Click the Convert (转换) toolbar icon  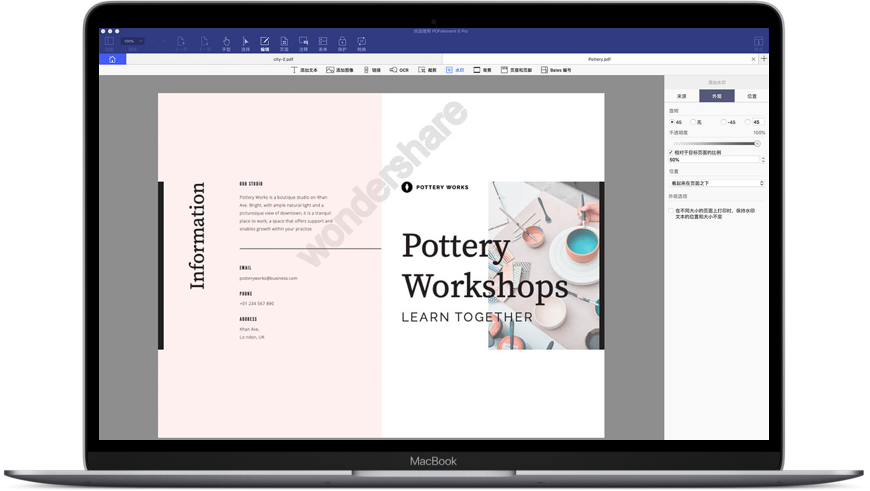tap(361, 43)
